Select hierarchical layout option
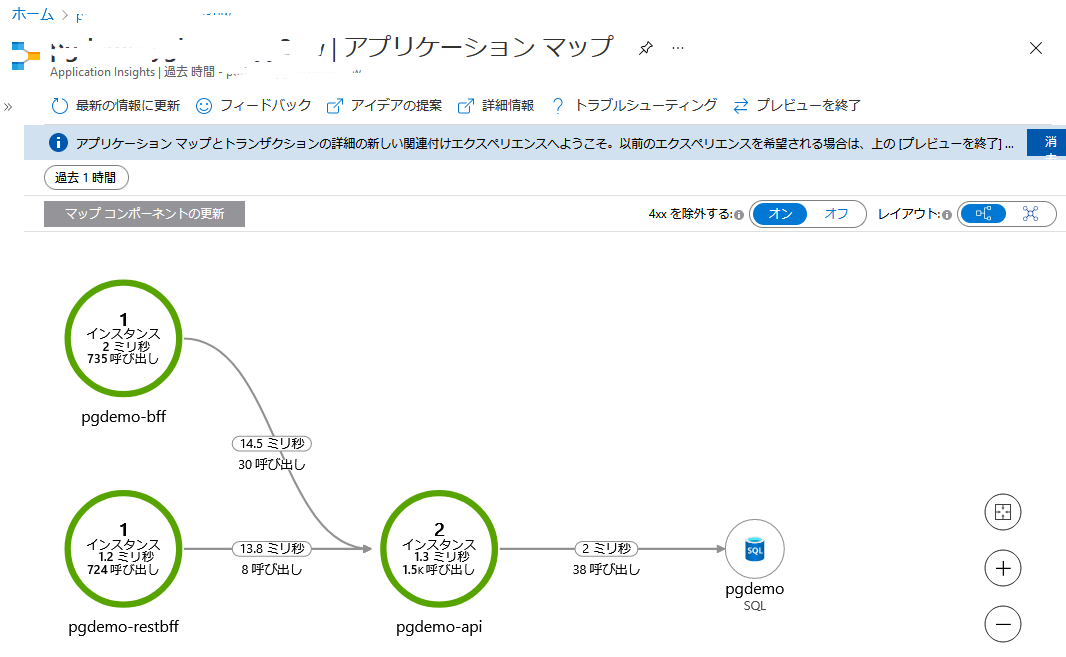Image resolution: width=1066 pixels, height=657 pixels. pos(983,214)
